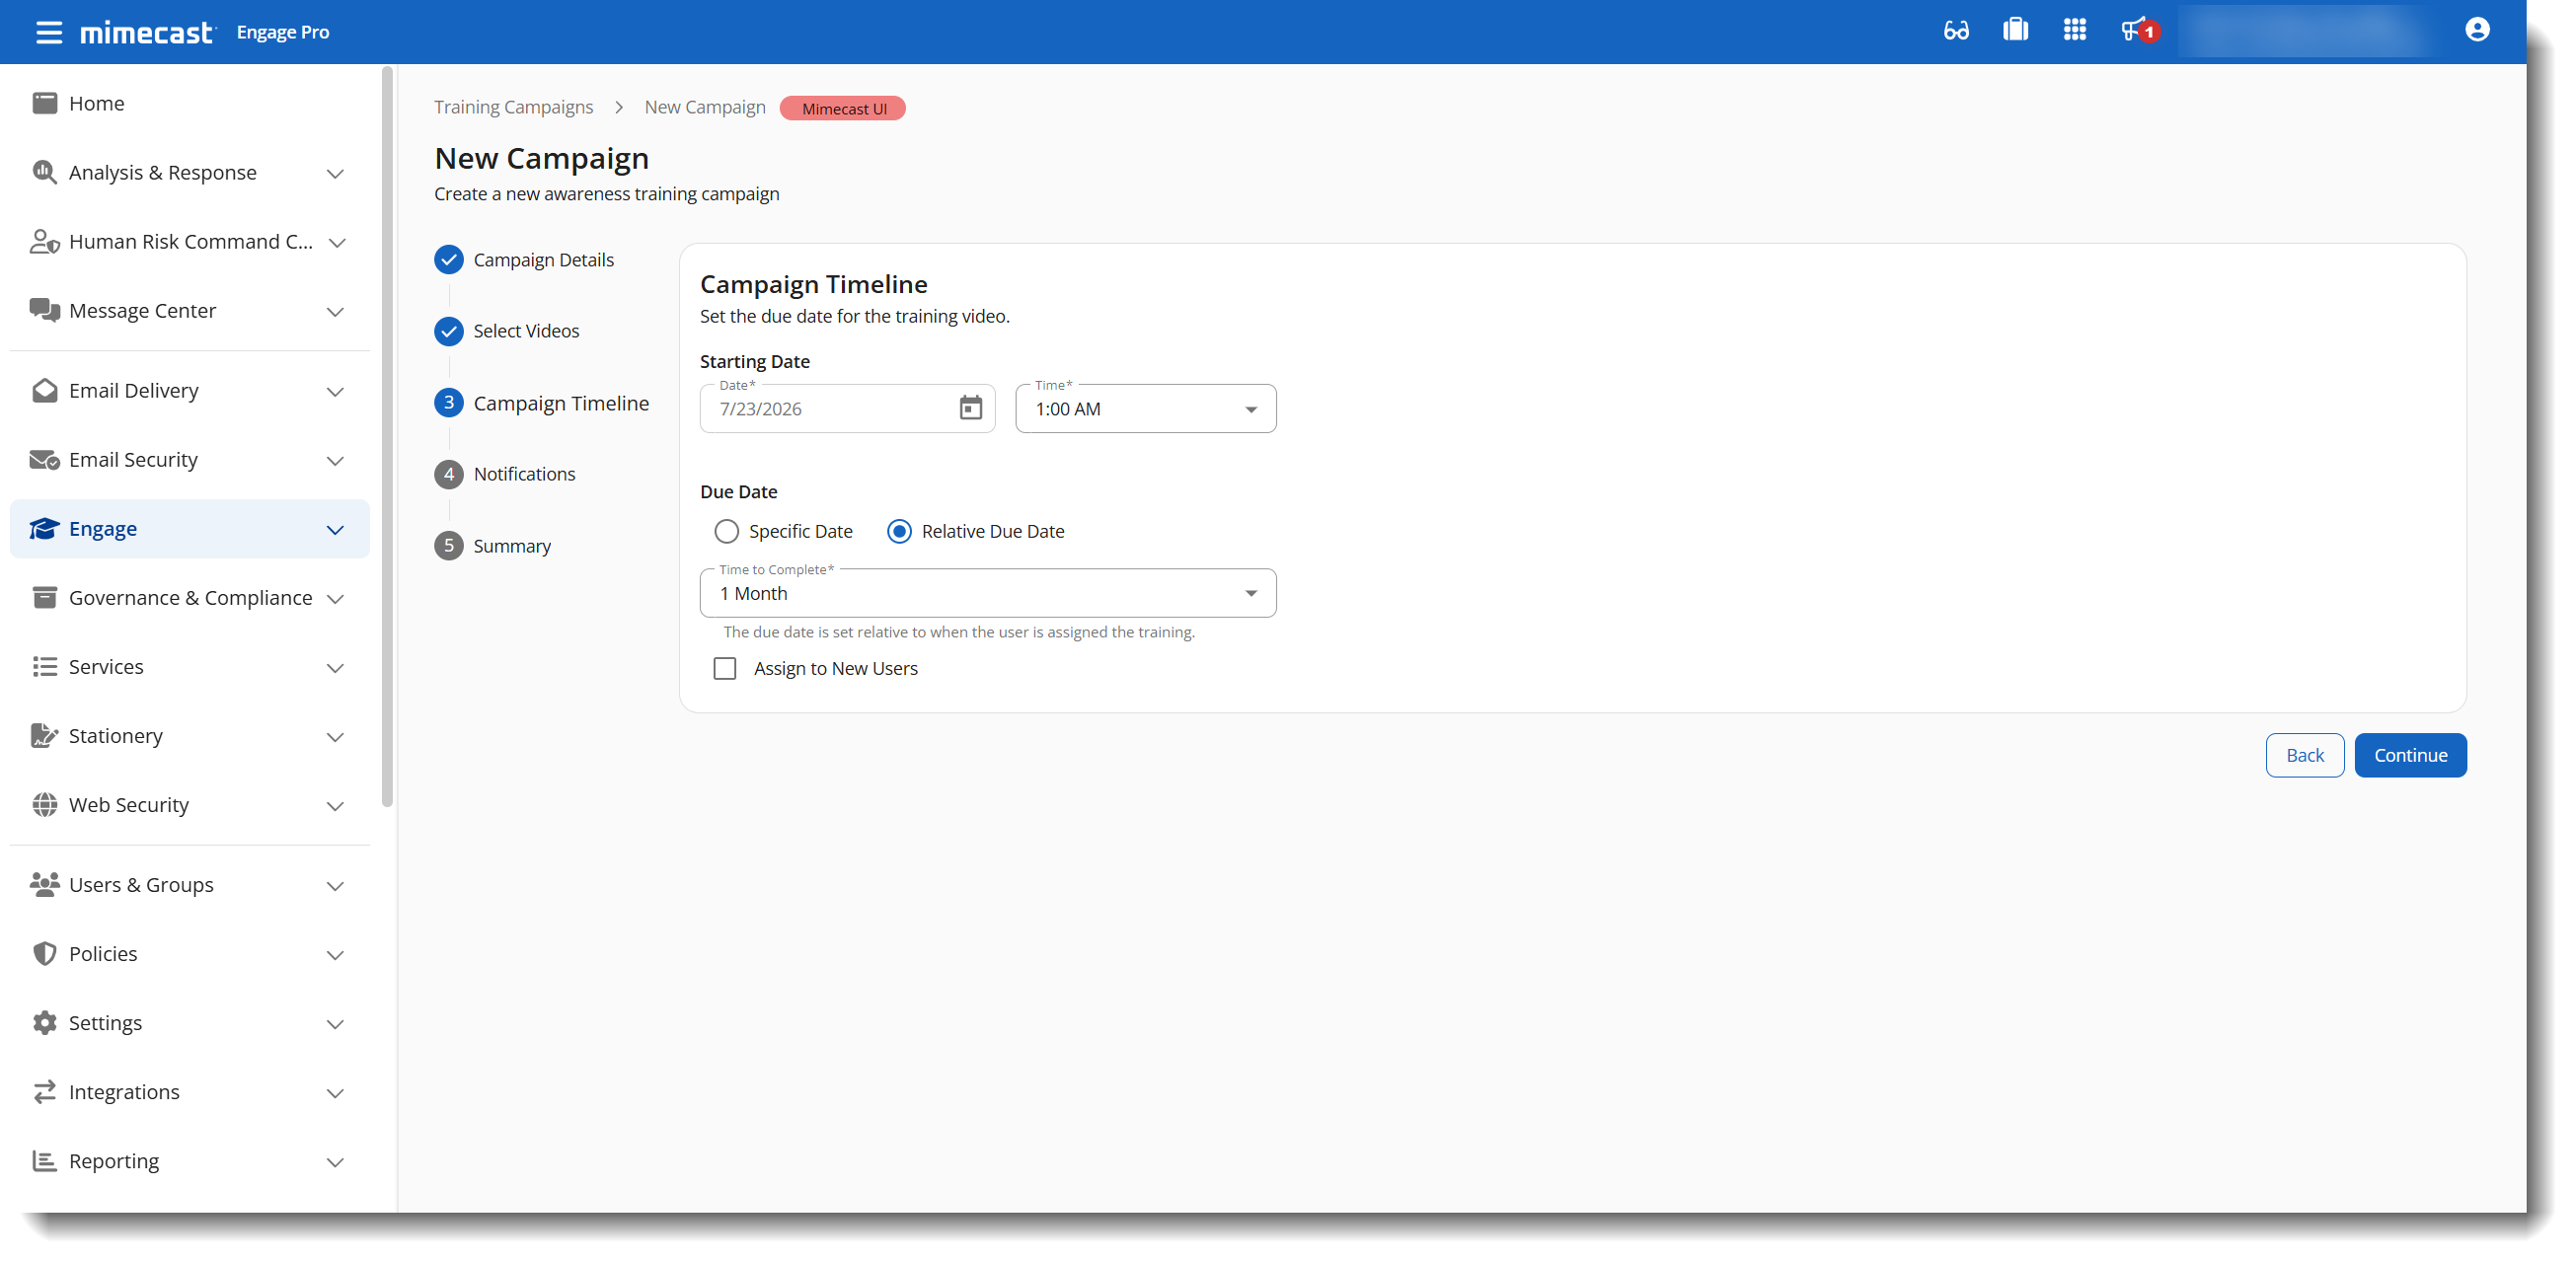Expand the Message Center chevron

click(335, 311)
